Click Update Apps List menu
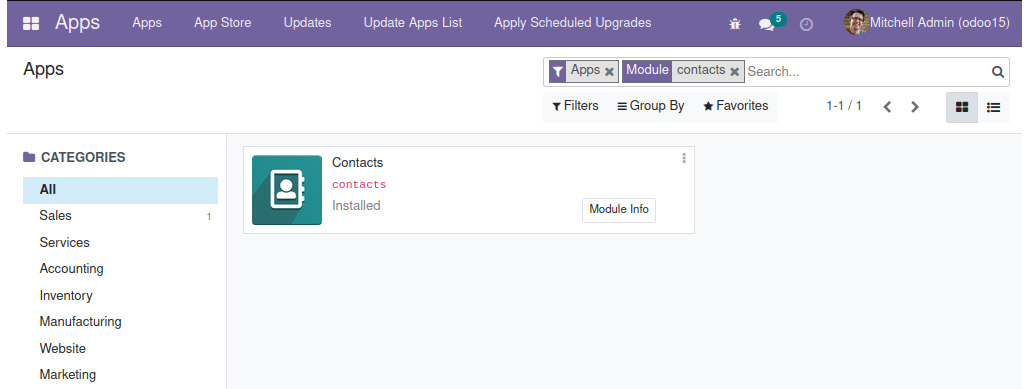Viewport: 1029px width, 389px height. [x=413, y=23]
